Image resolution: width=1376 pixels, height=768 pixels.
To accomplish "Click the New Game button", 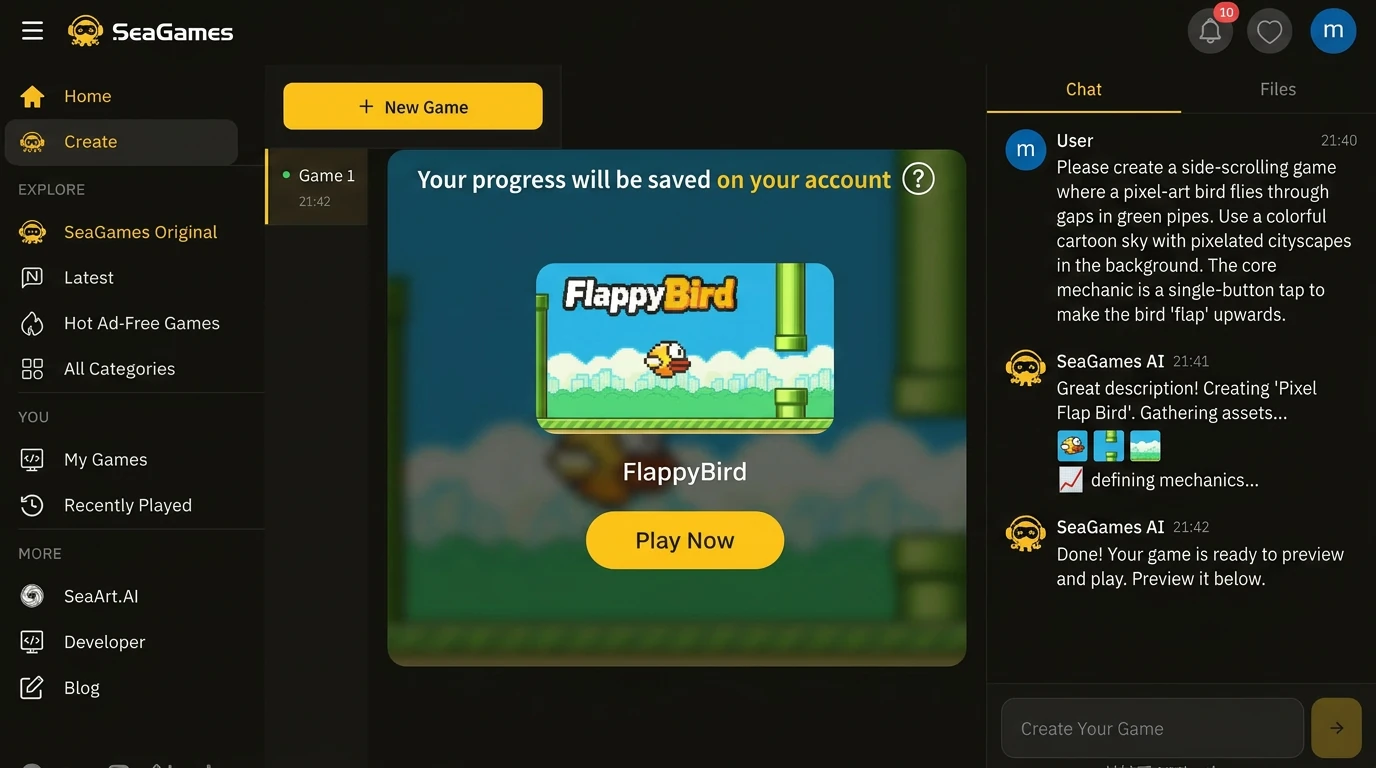I will (413, 106).
